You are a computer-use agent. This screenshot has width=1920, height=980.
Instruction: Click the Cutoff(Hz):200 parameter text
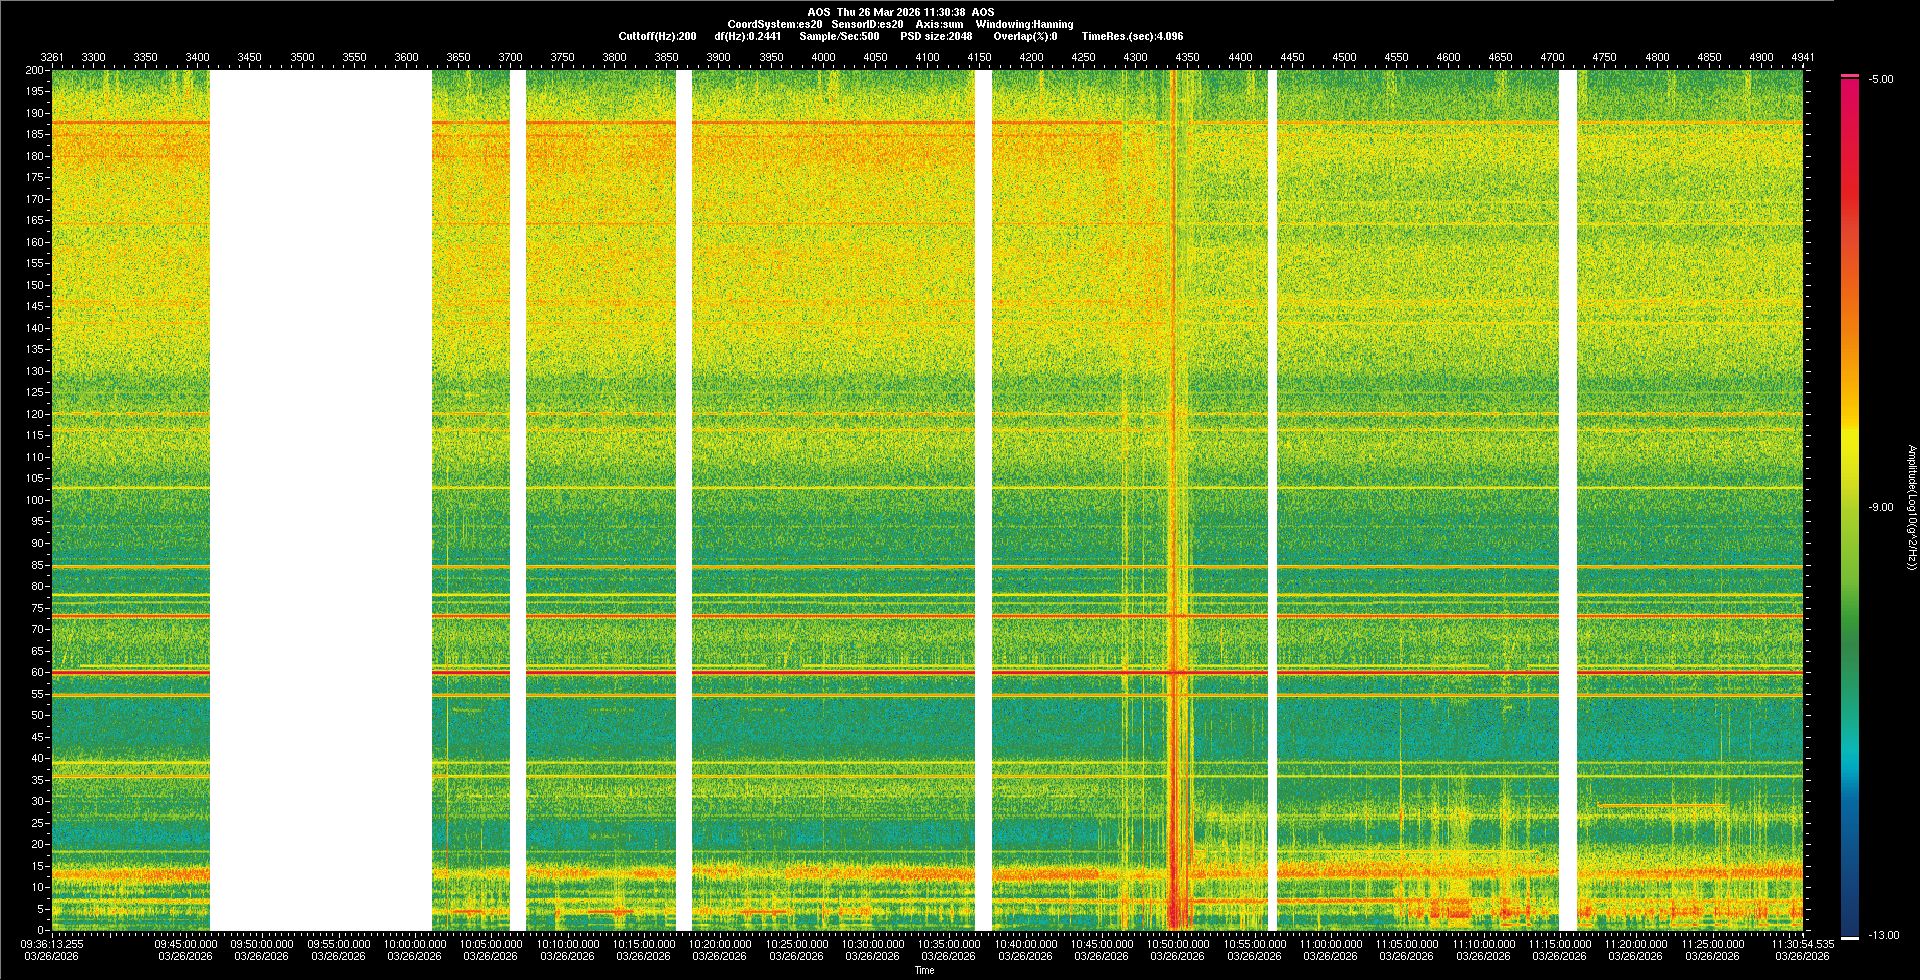657,36
